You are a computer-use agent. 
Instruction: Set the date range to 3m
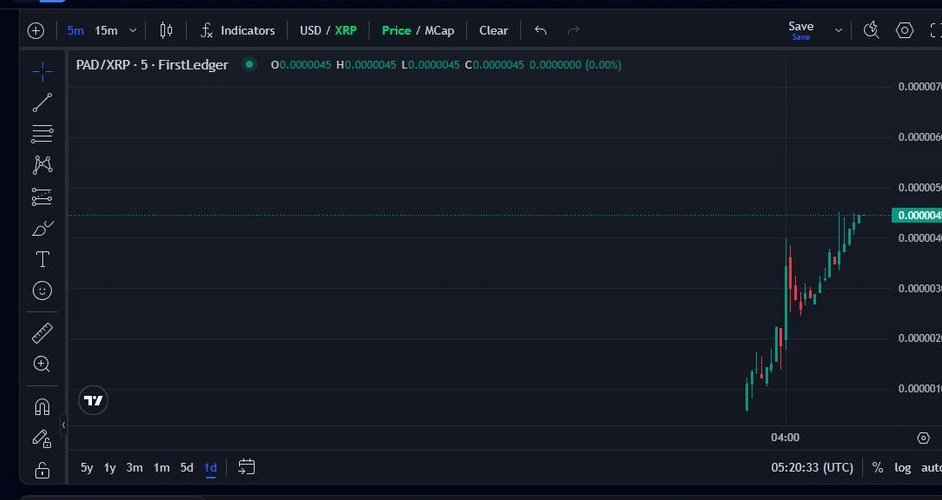click(x=135, y=468)
